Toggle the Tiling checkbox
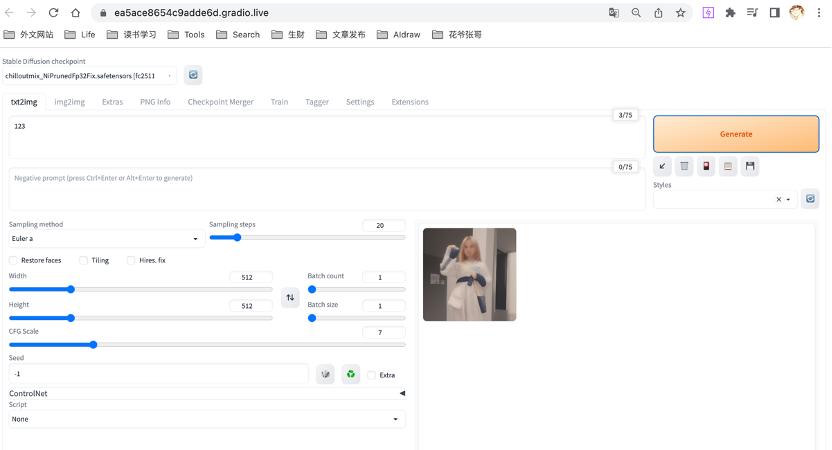The height and width of the screenshot is (450, 832). click(84, 260)
